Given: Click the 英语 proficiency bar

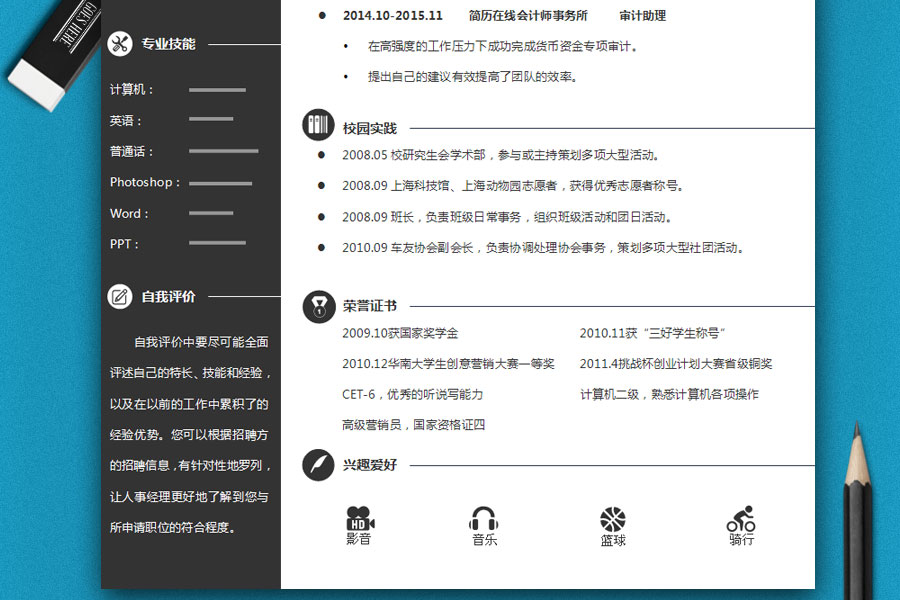Looking at the screenshot, I should click(210, 119).
